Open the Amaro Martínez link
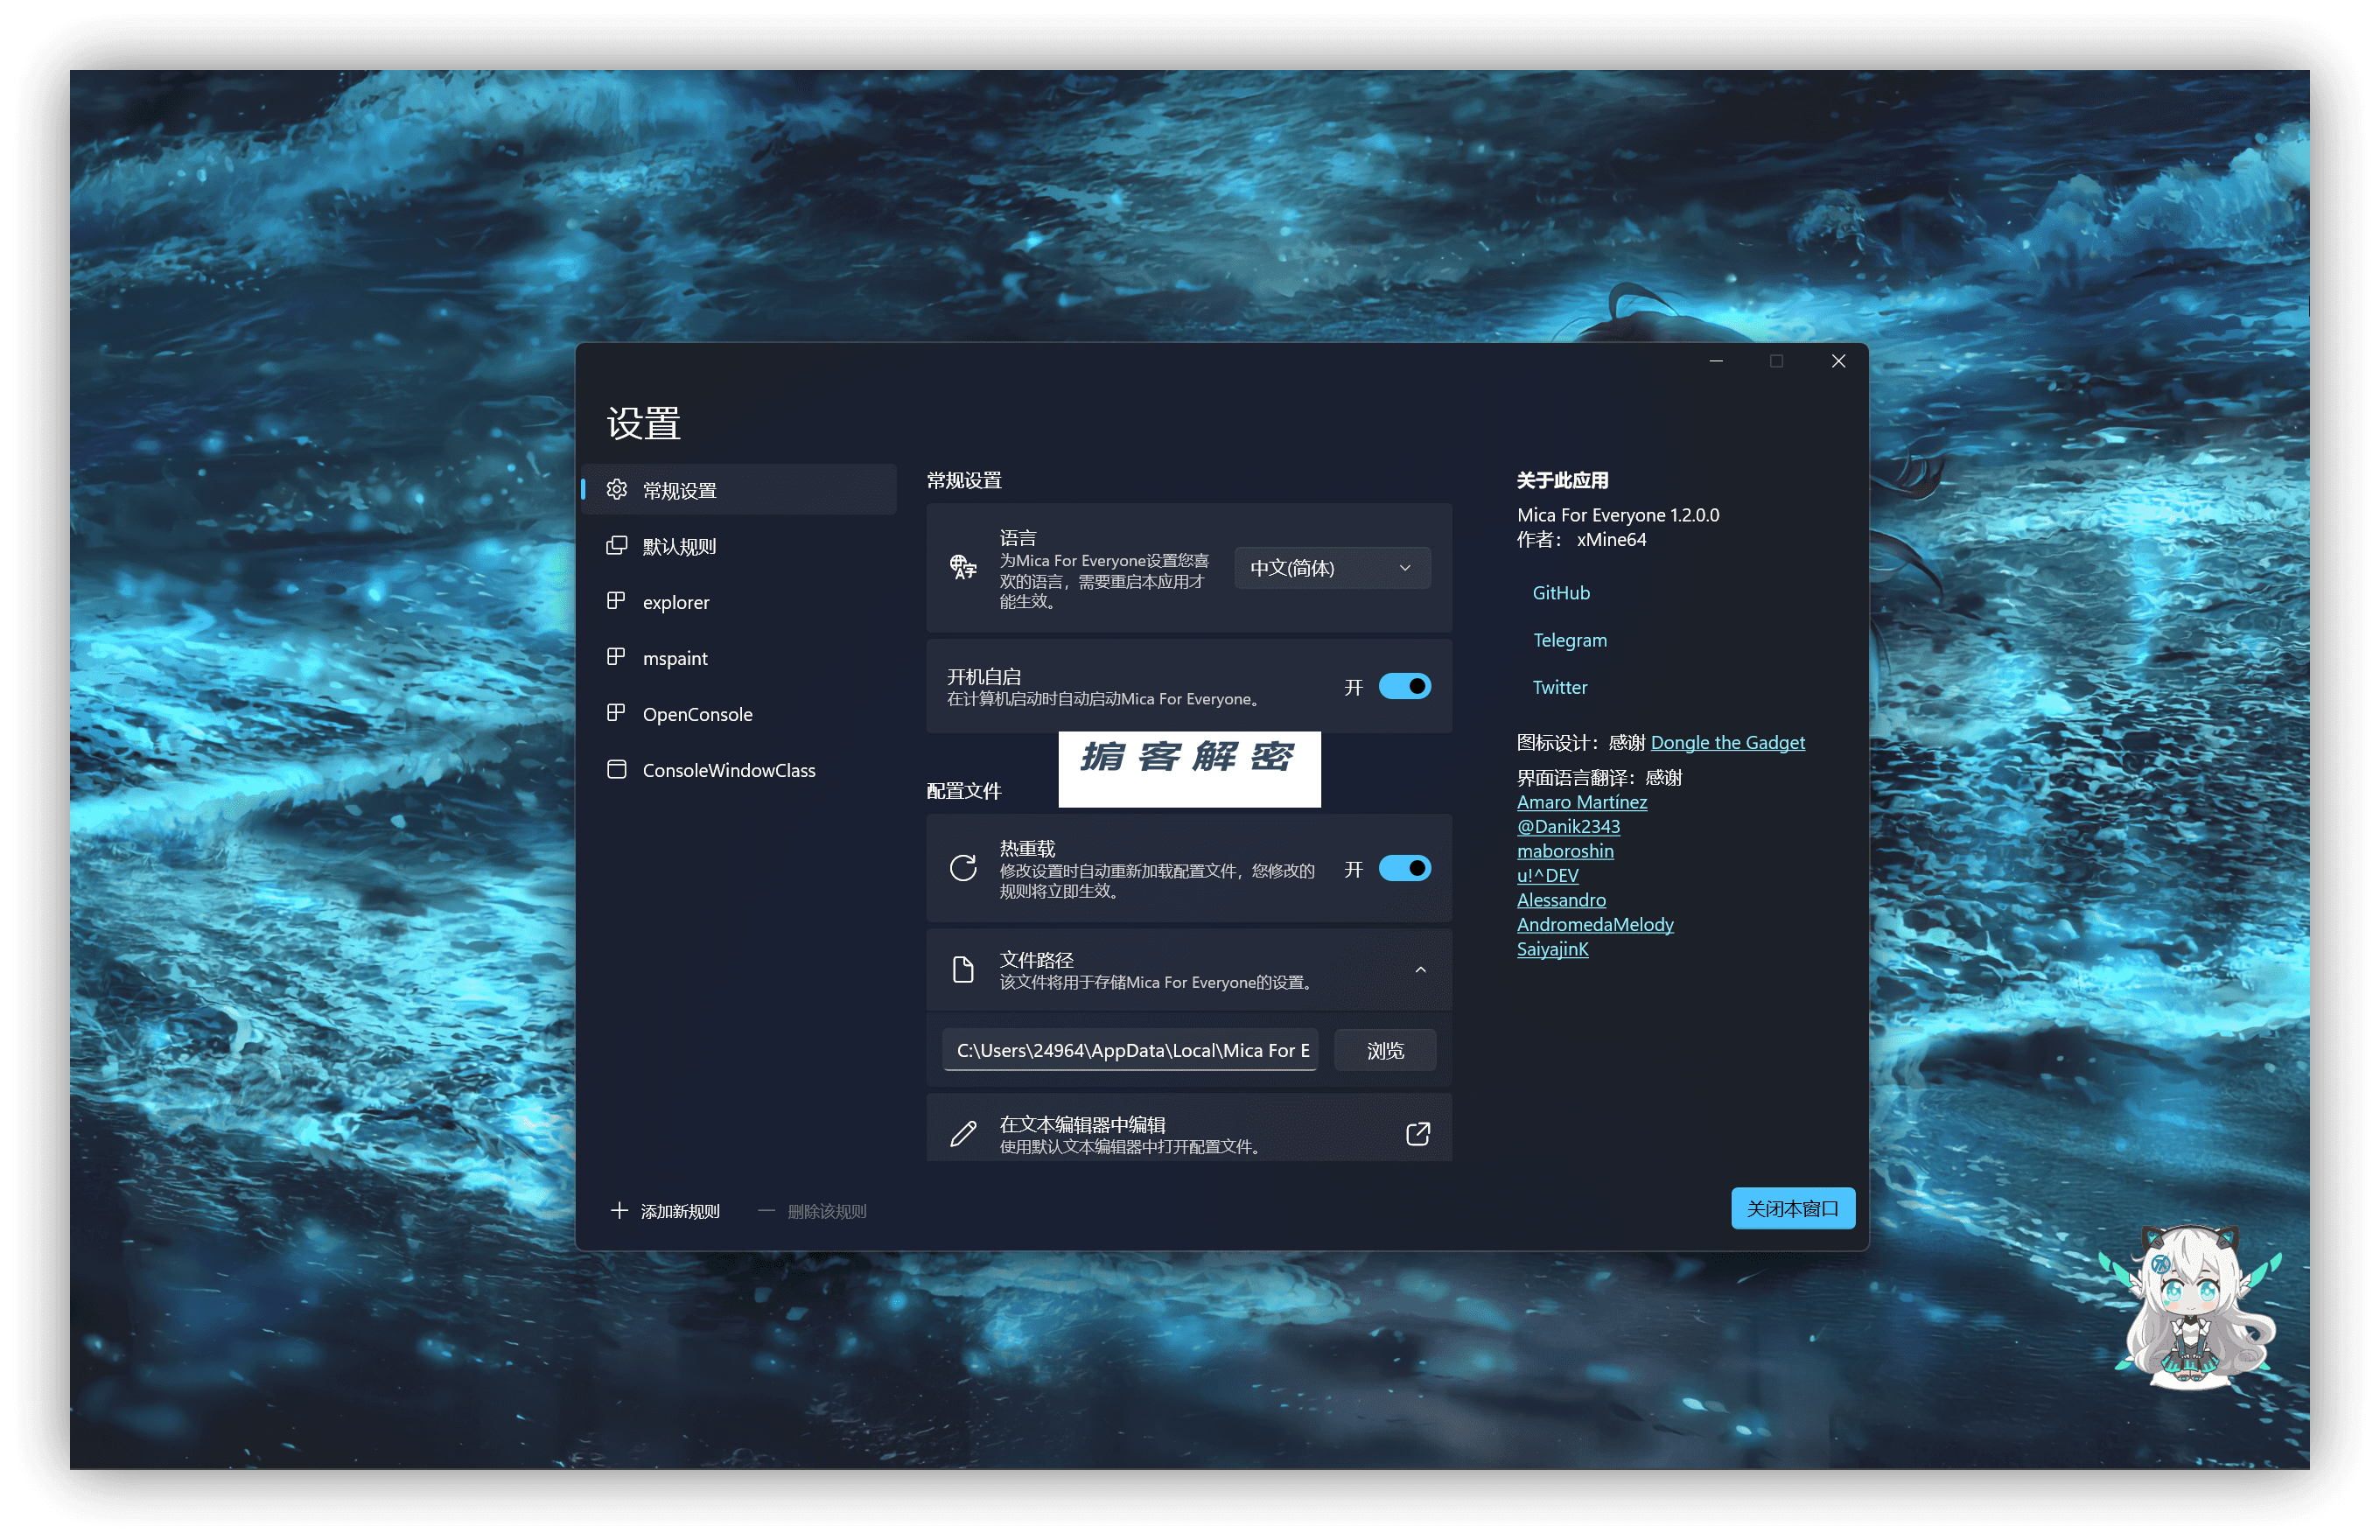 coord(1581,801)
